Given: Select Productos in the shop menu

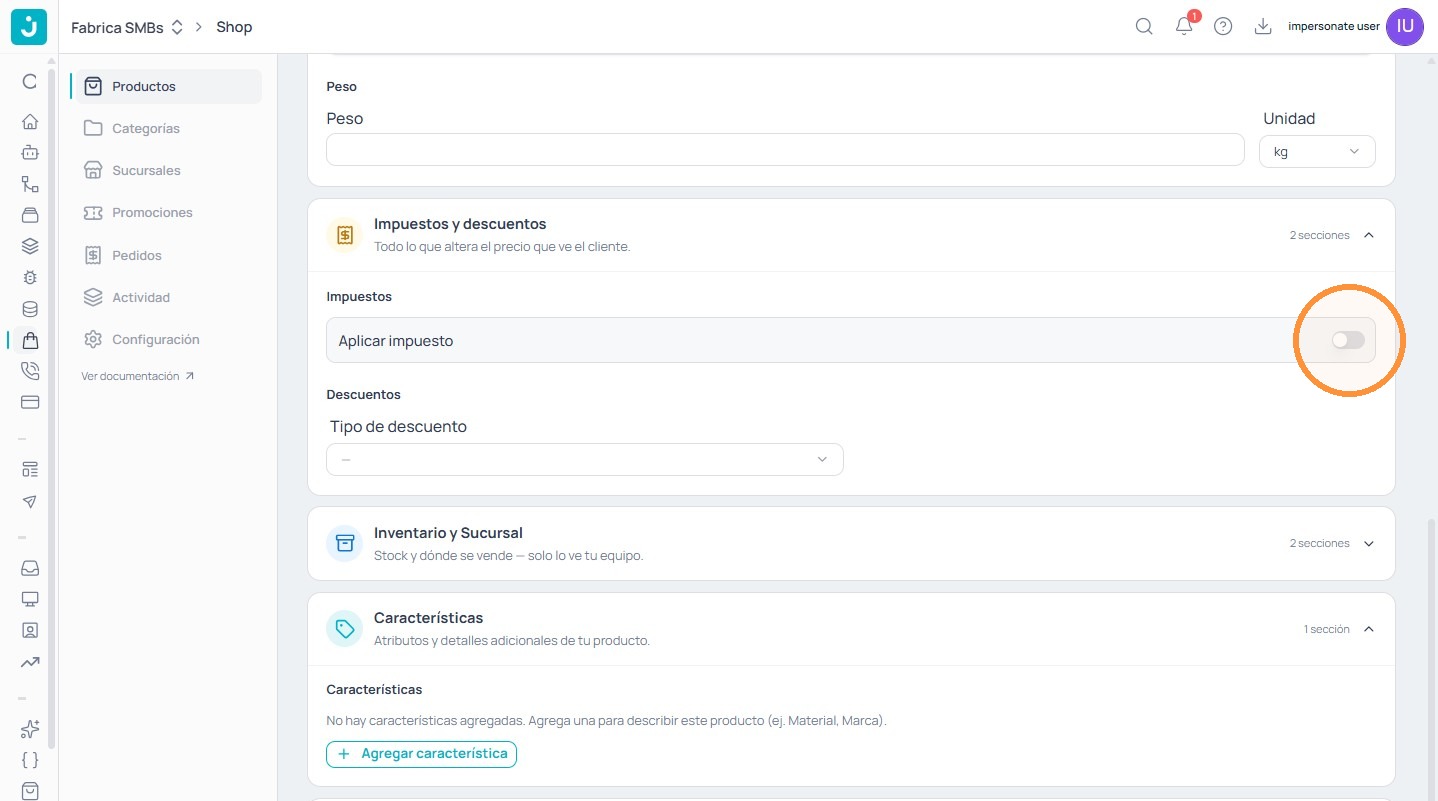Looking at the screenshot, I should (x=167, y=86).
